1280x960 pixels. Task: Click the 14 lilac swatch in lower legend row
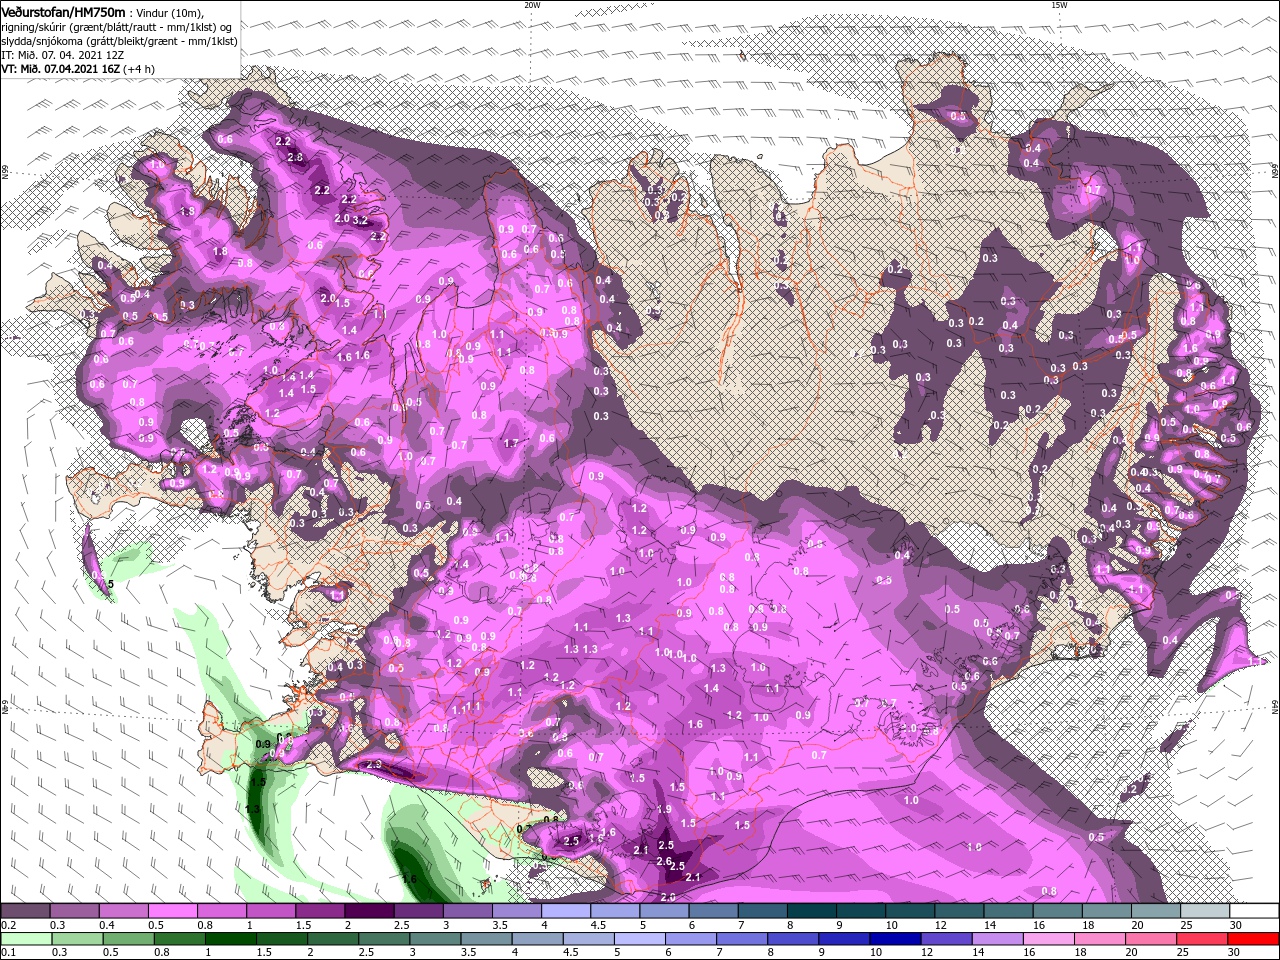click(997, 939)
